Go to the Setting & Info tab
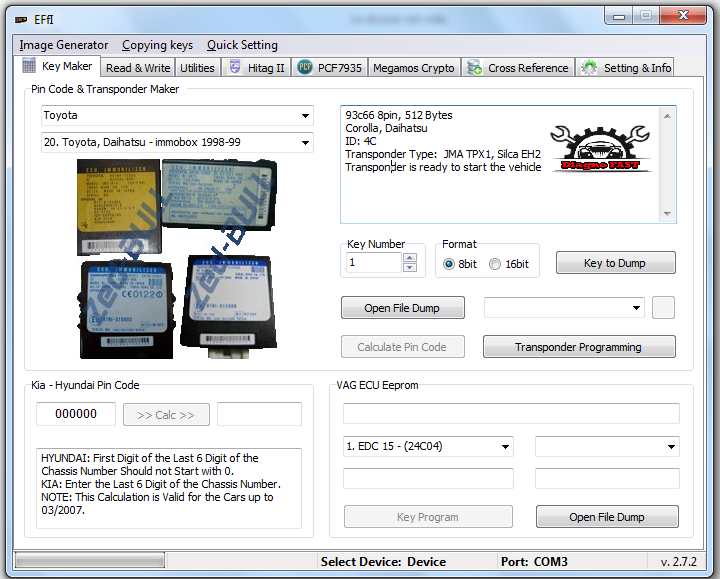This screenshot has height=579, width=720. 625,68
